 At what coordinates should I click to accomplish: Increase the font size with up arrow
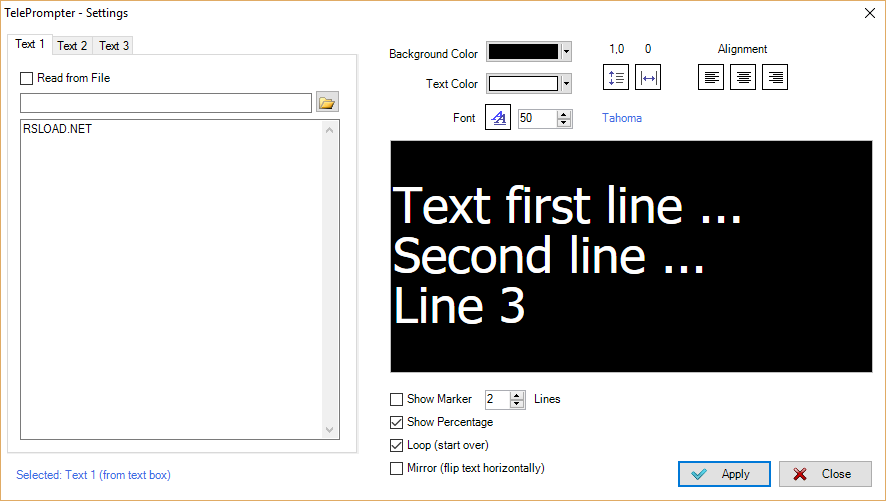click(563, 114)
